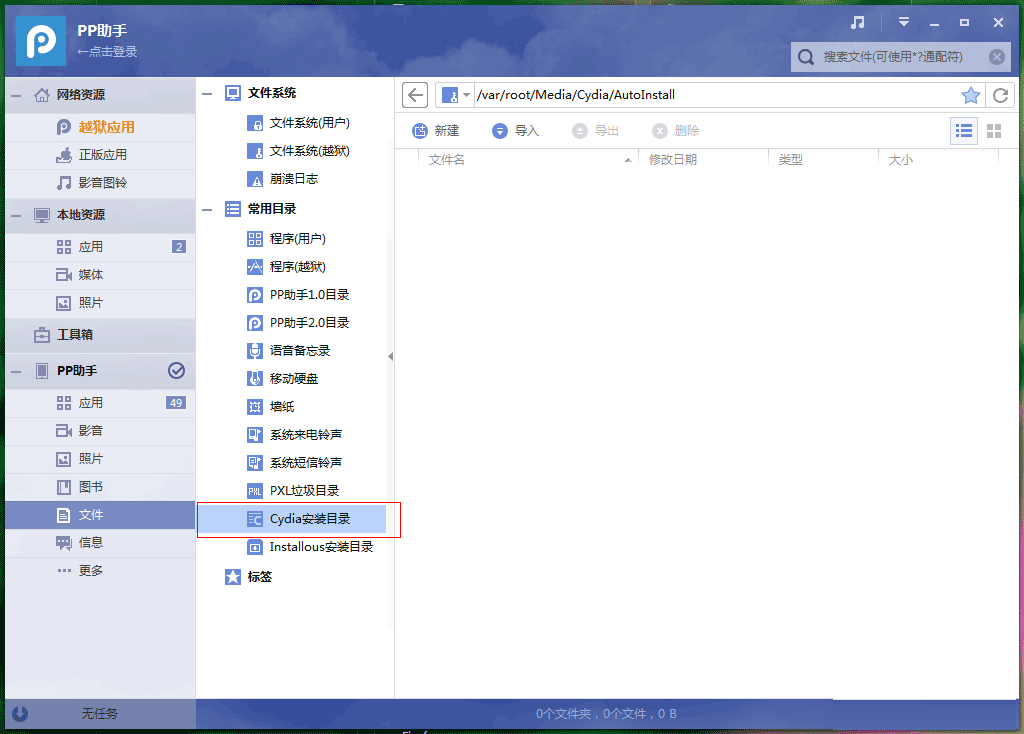
Task: Toggle the device checkmark next to PP助手
Action: [x=176, y=371]
